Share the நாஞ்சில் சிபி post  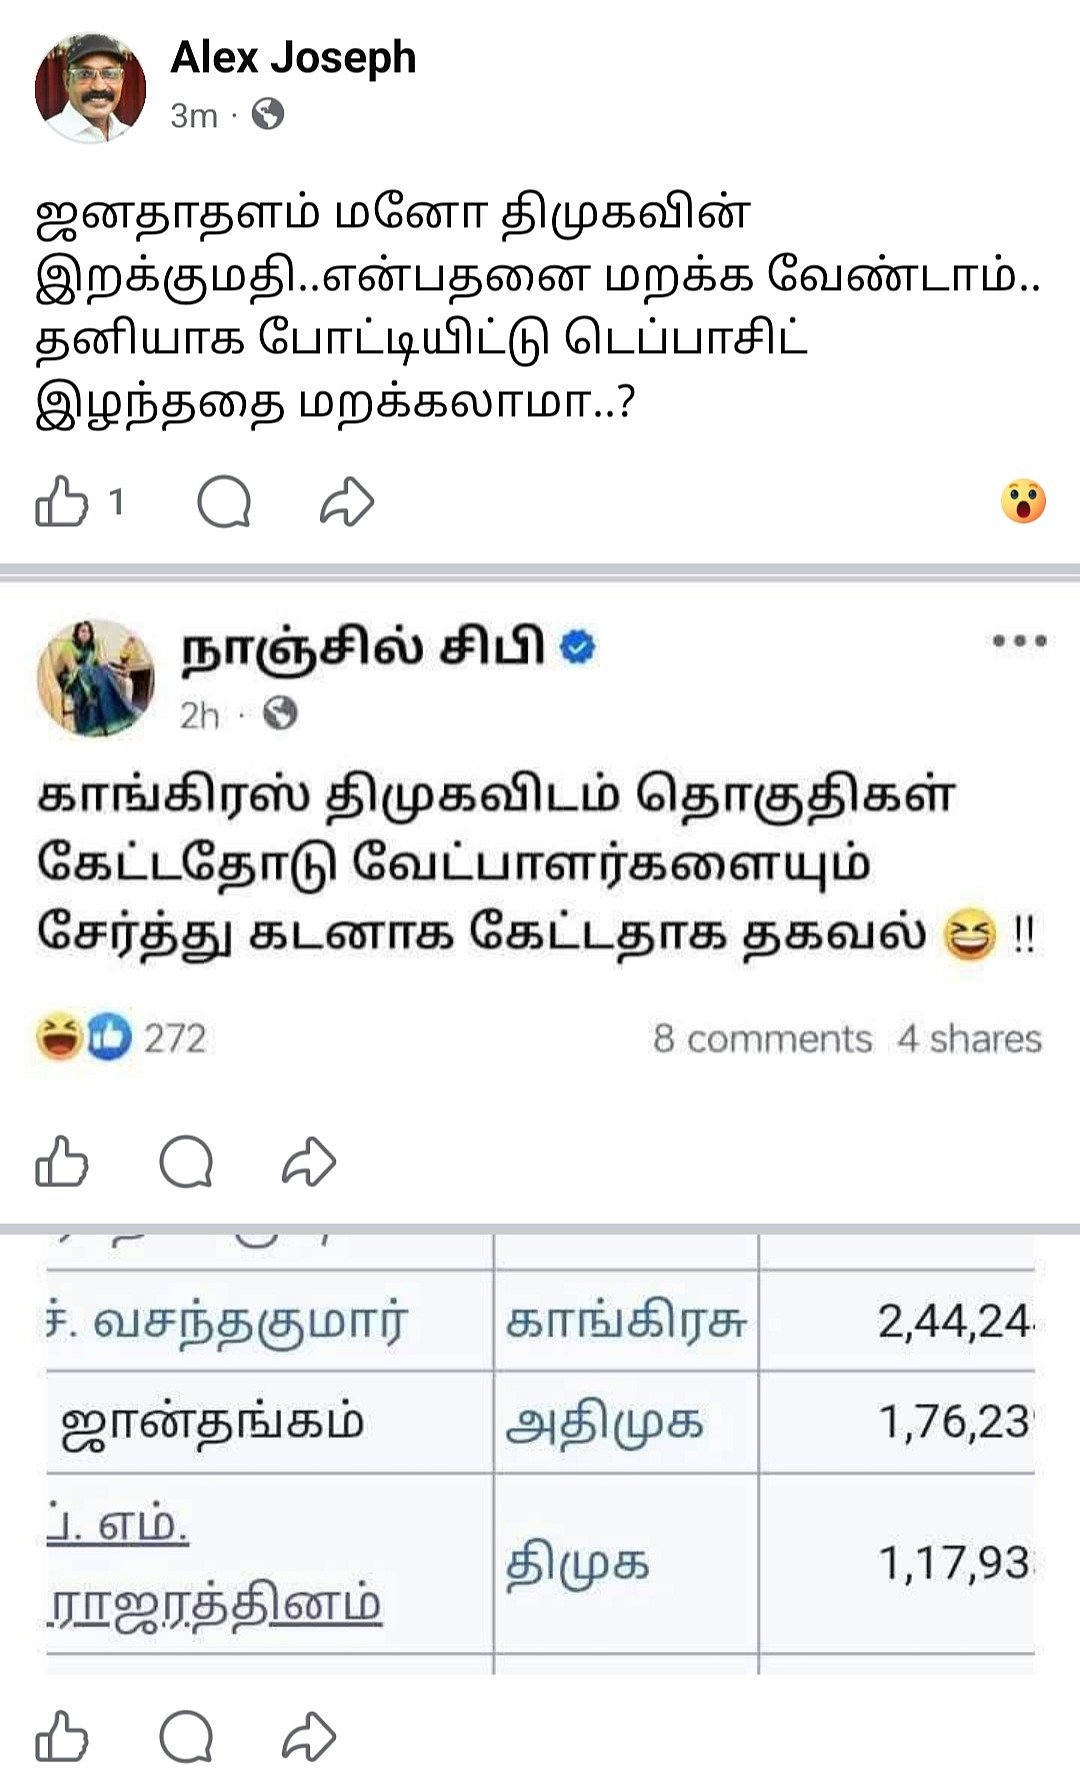309,1162
